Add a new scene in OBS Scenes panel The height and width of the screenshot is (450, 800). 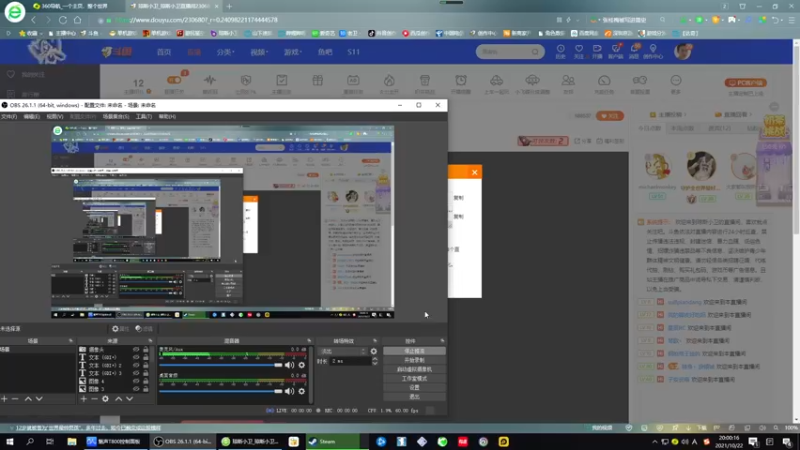point(5,398)
